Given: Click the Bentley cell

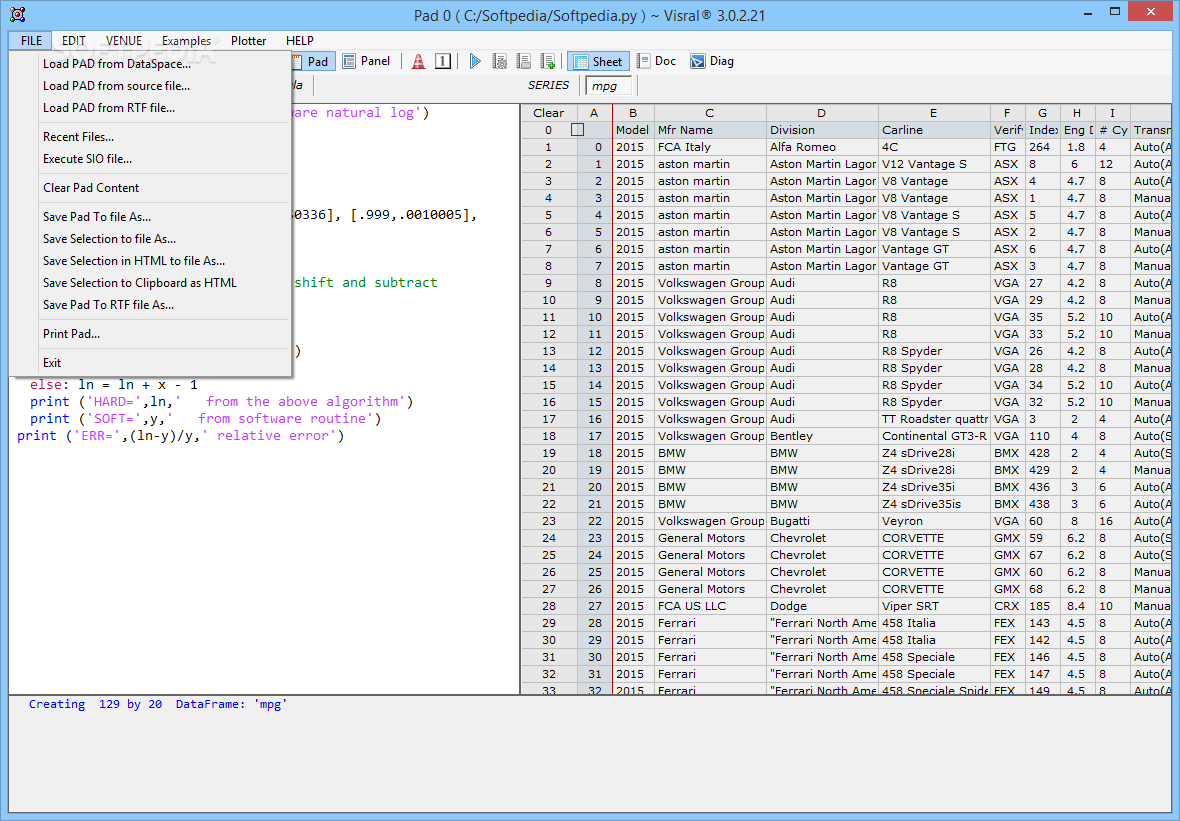Looking at the screenshot, I should (822, 436).
